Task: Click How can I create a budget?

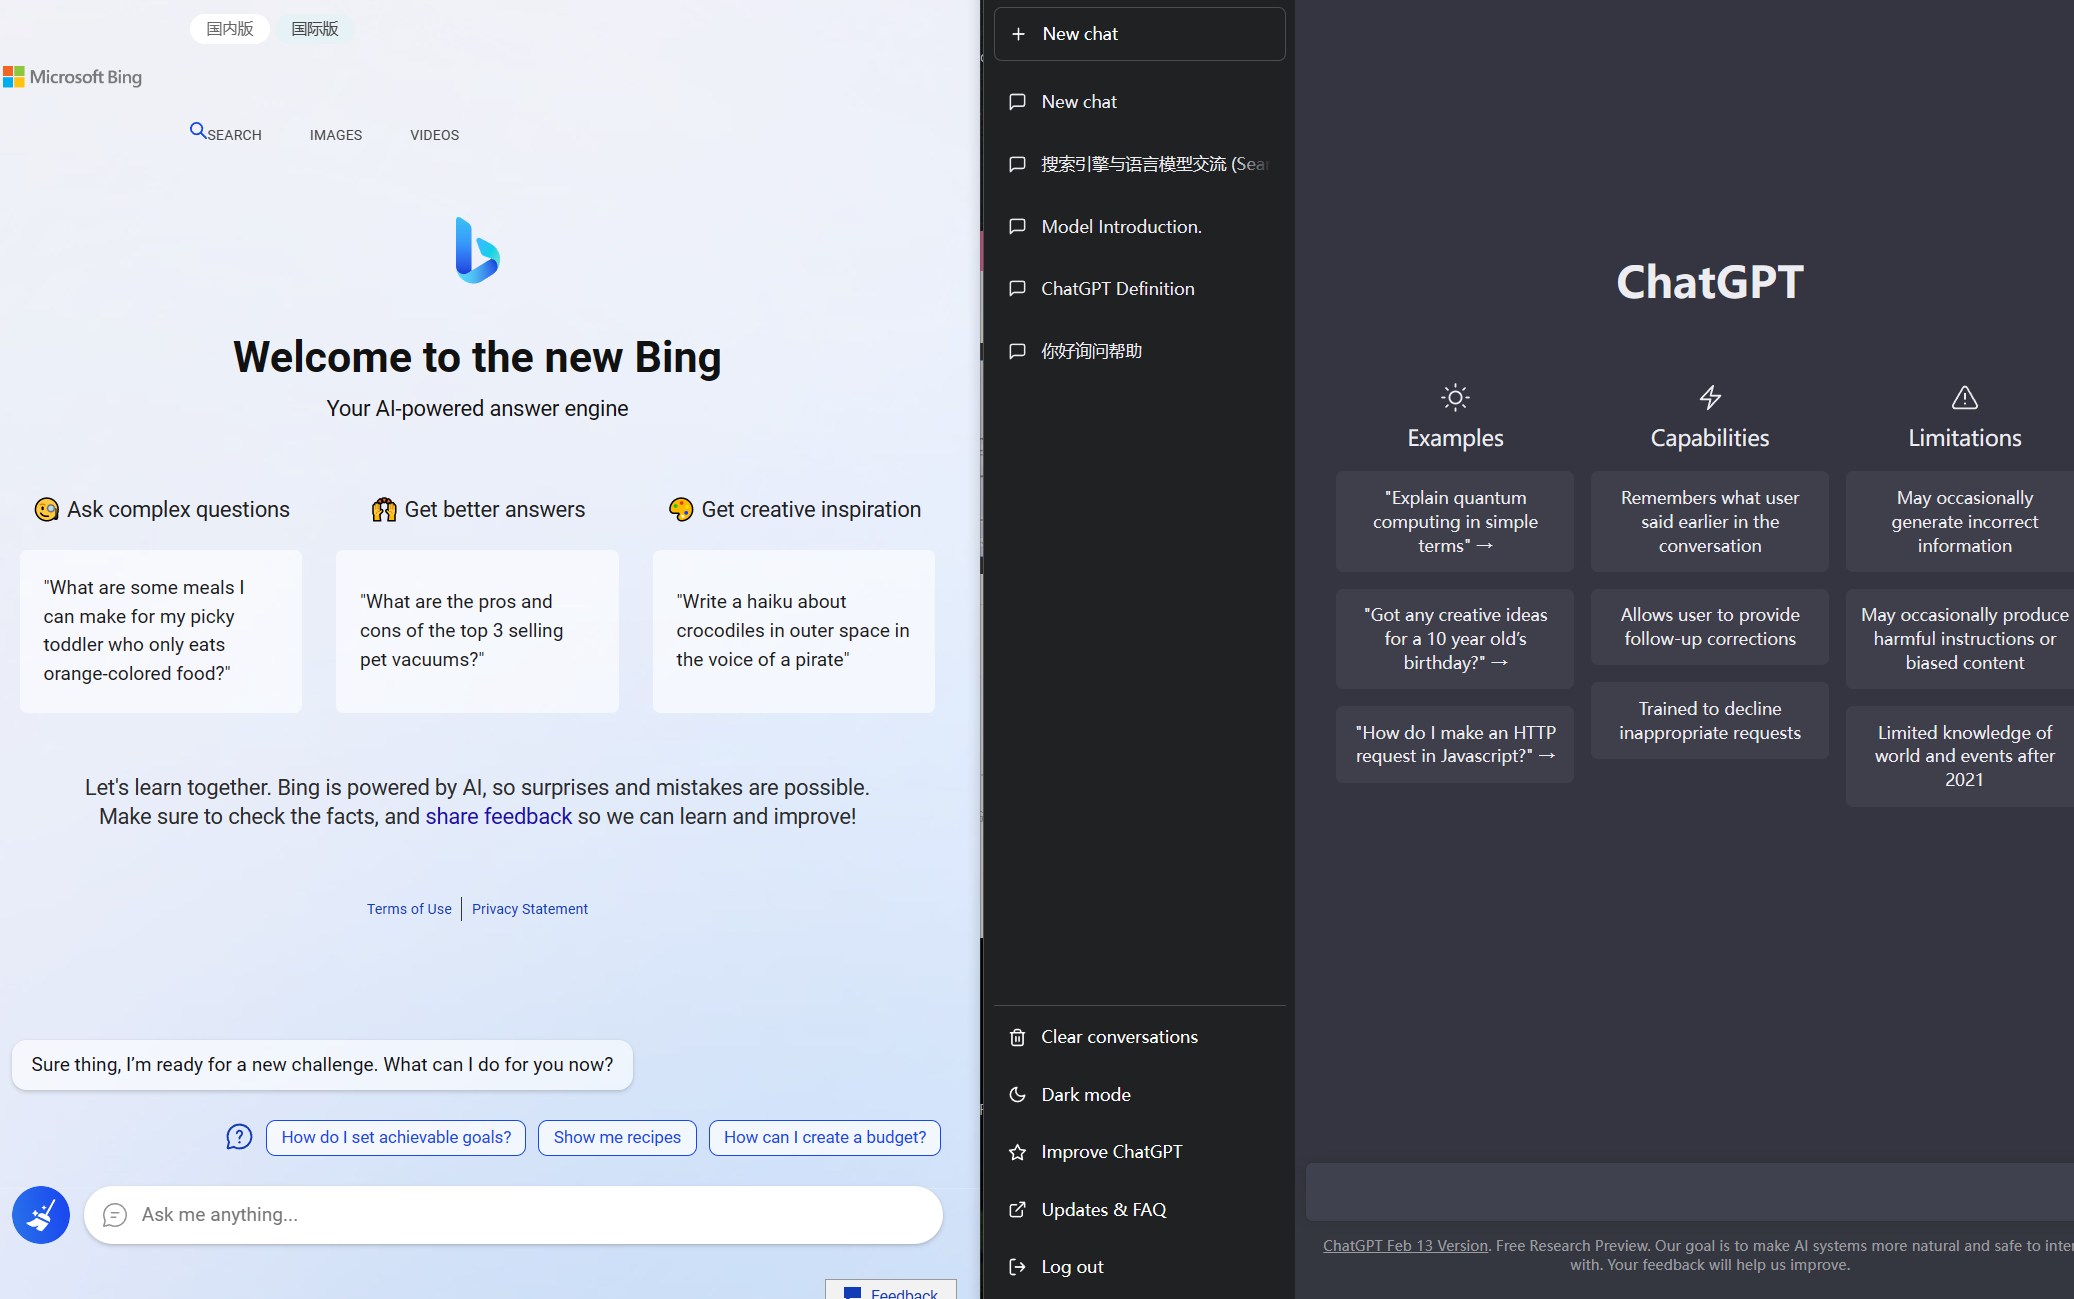Action: point(825,1138)
